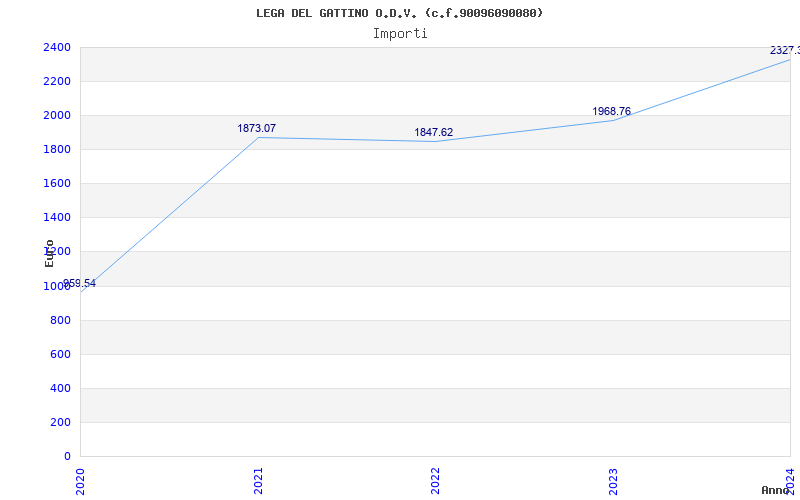The image size is (800, 500).
Task: Click the 2000 y-axis tick label
Action: click(57, 116)
